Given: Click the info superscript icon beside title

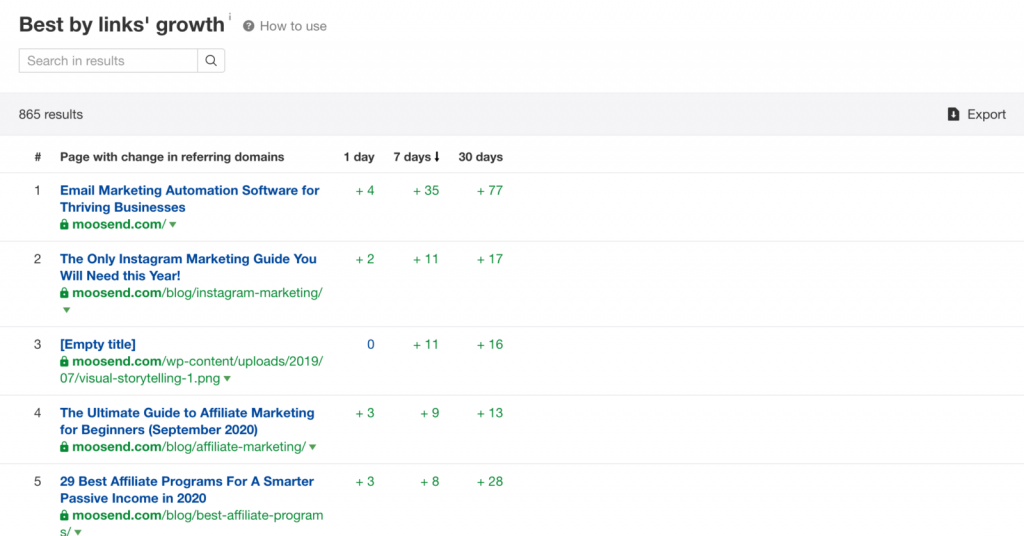Looking at the screenshot, I should pos(230,17).
